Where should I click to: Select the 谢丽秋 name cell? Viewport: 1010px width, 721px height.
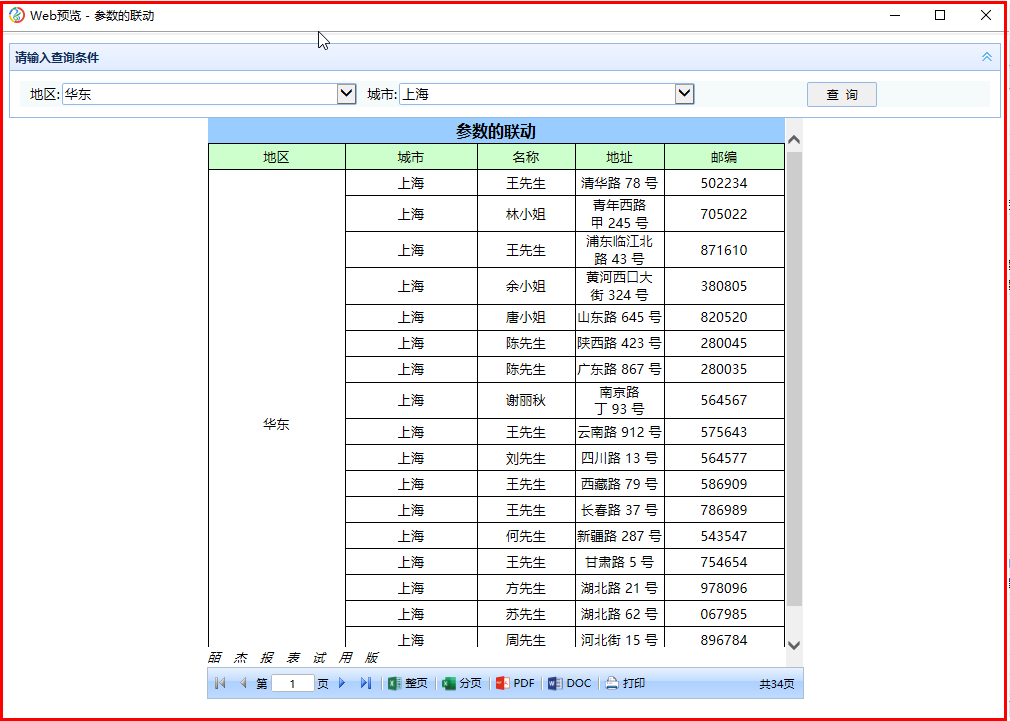coord(526,400)
